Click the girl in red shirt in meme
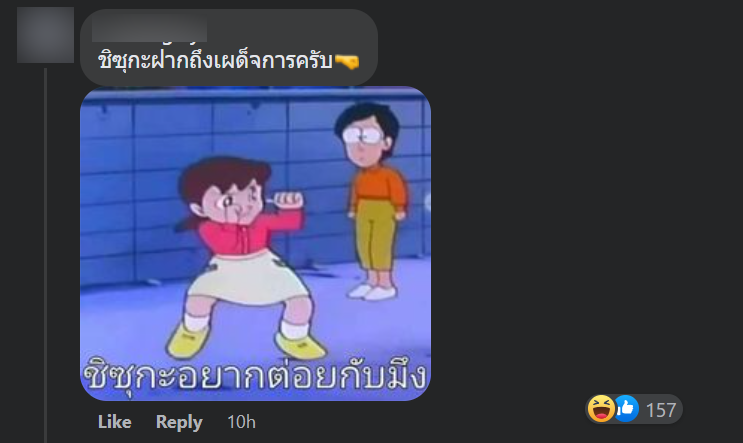This screenshot has height=443, width=743. (237, 256)
